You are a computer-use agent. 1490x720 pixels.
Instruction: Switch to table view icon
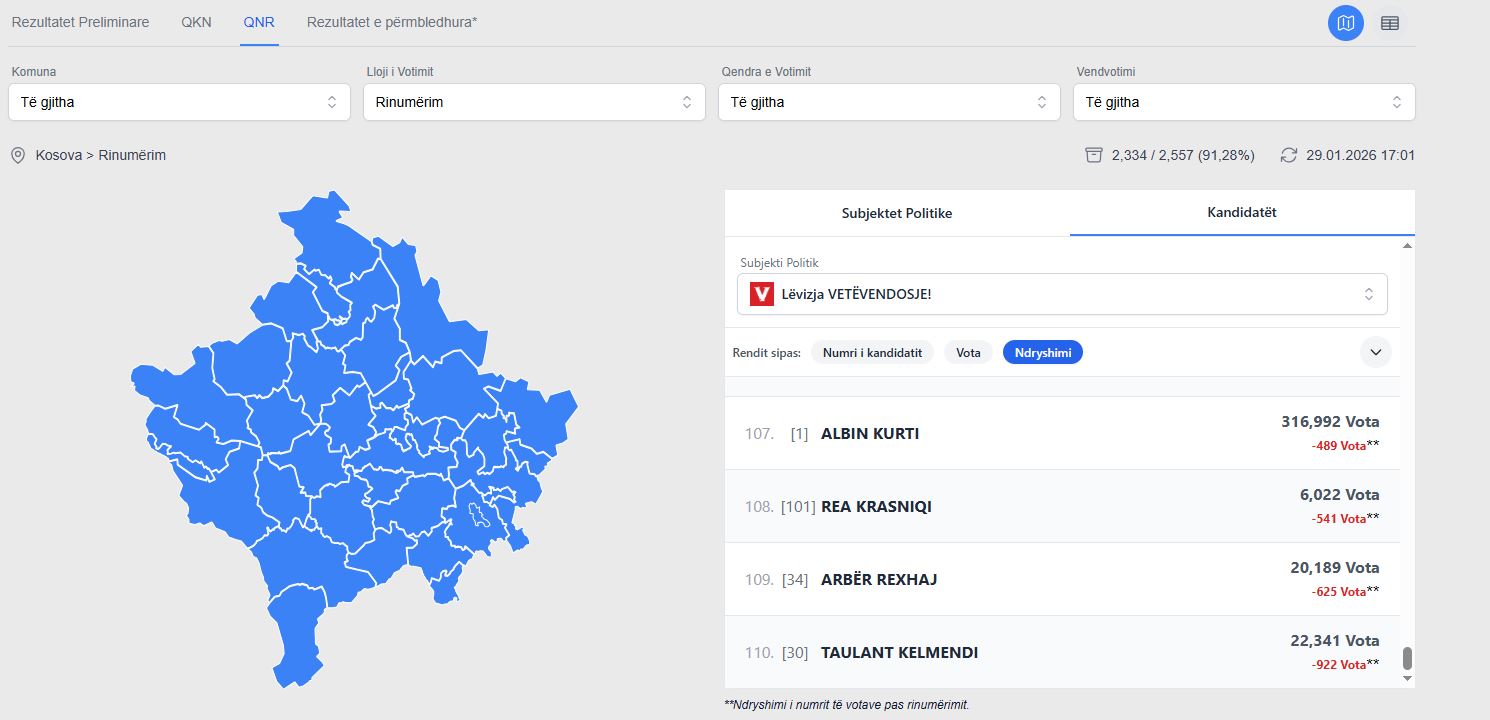pos(1389,23)
